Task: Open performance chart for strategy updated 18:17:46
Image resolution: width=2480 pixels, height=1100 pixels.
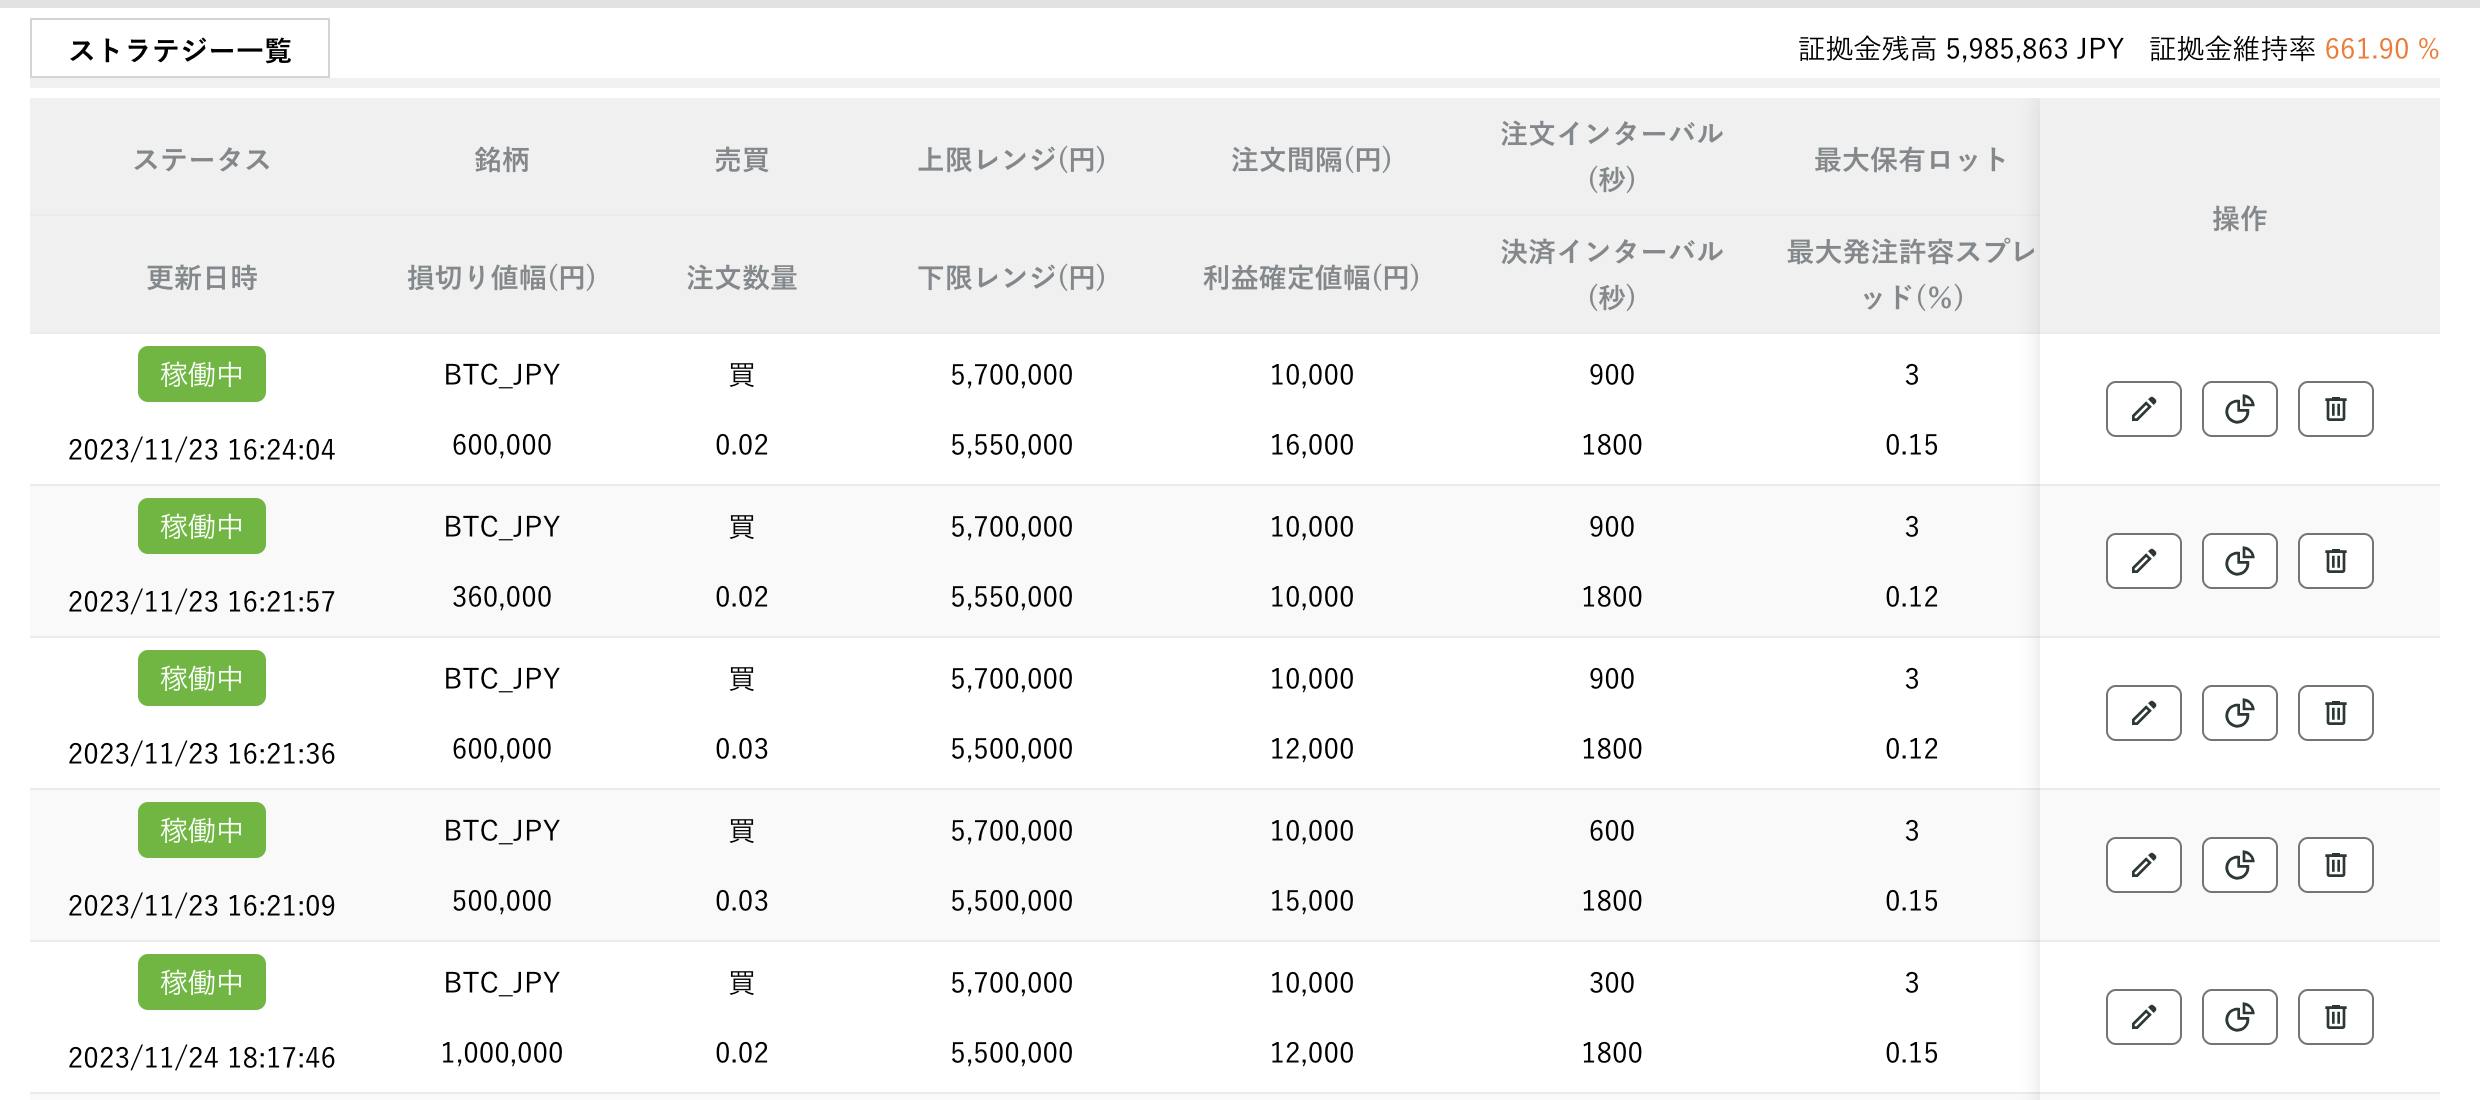Action: click(x=2239, y=1017)
